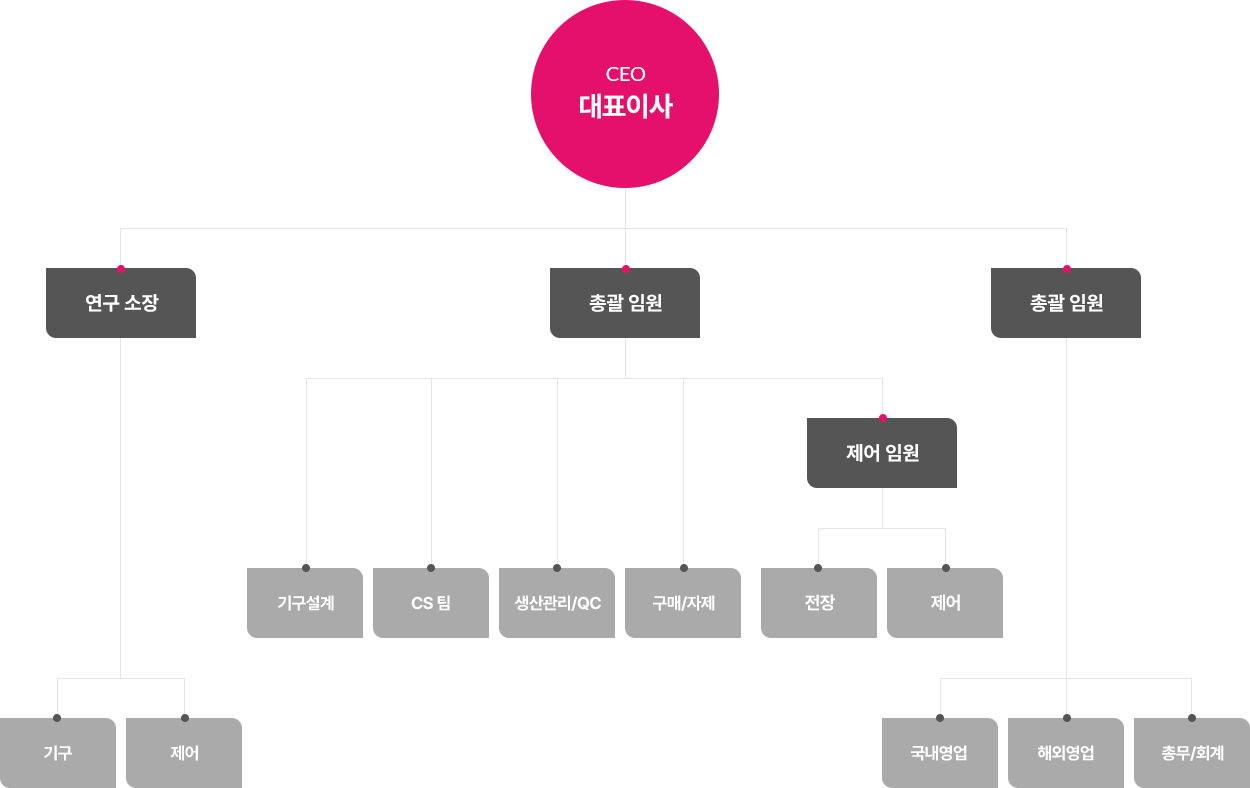1250x788 pixels.
Task: Select the 총무/회계 box
Action: pos(1192,753)
